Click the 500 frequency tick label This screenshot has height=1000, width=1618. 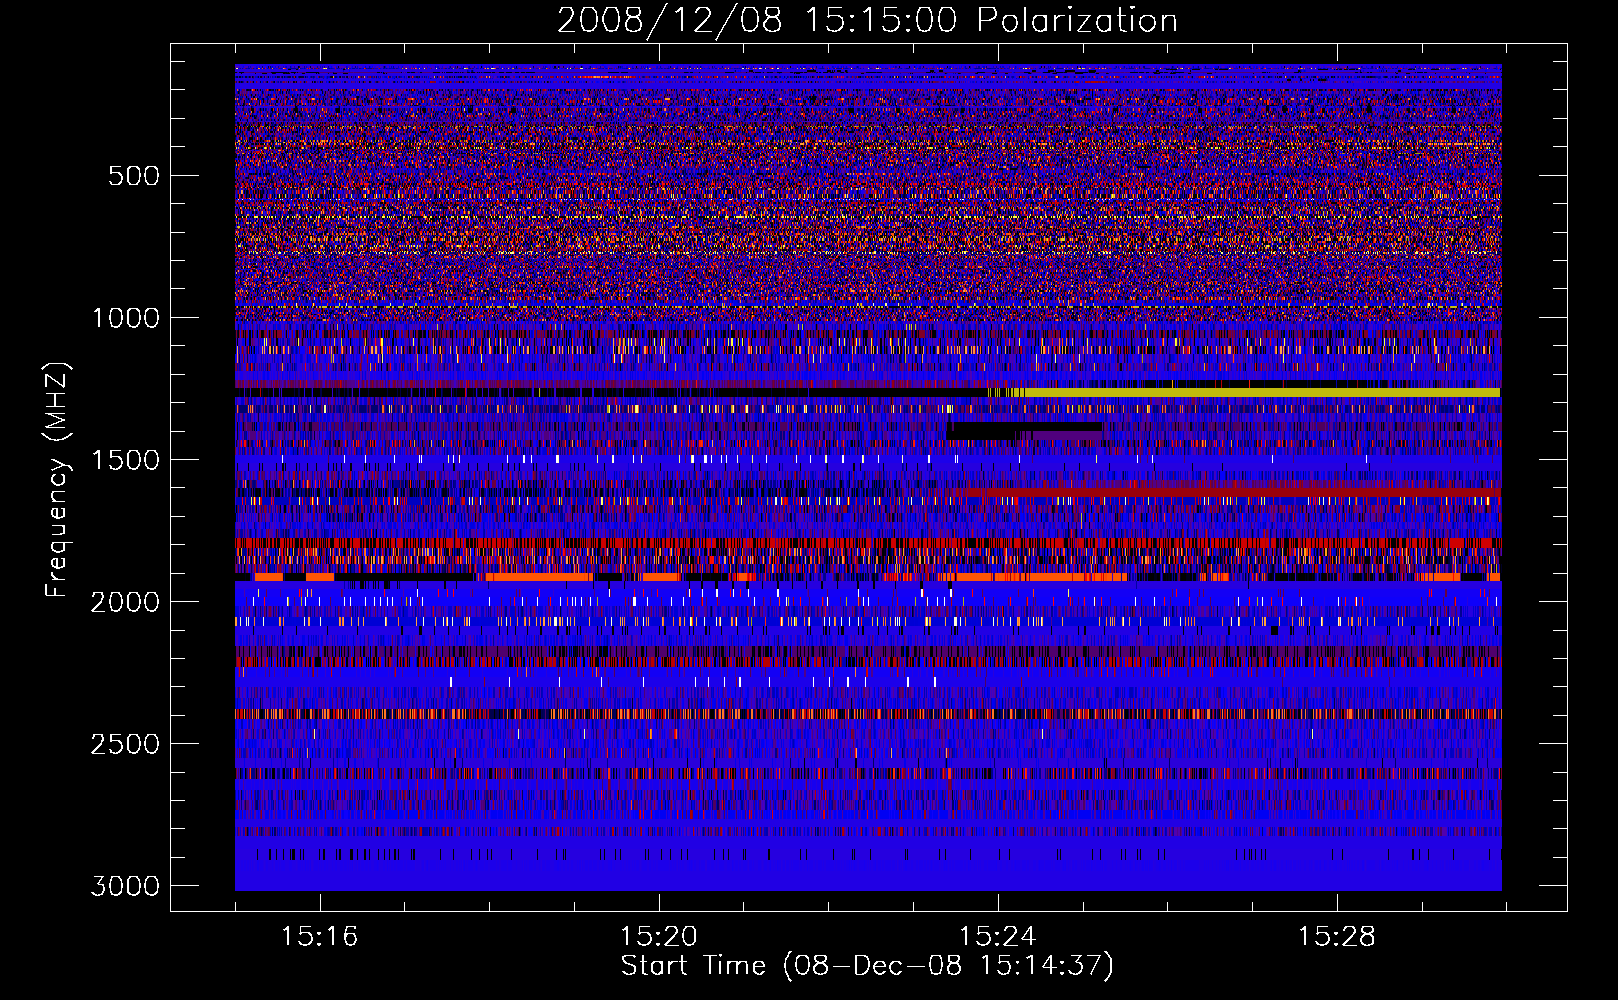[133, 176]
